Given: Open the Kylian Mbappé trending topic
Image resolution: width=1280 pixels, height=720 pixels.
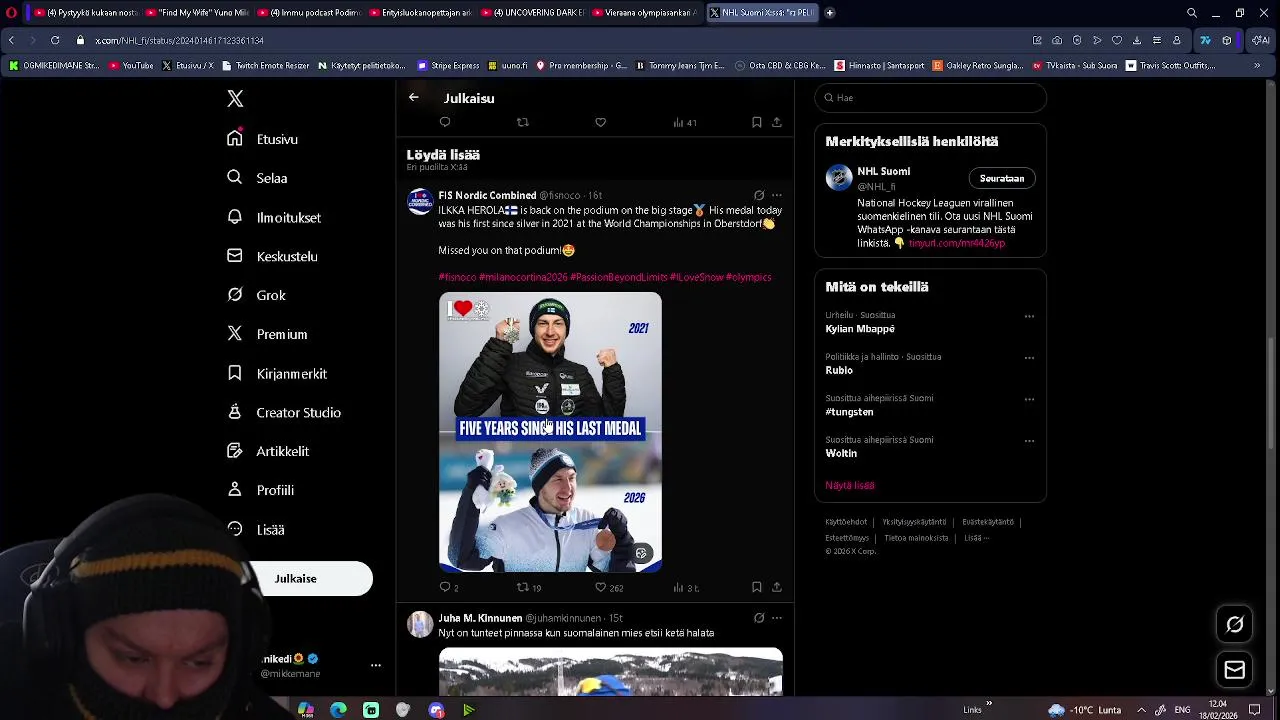Looking at the screenshot, I should (x=860, y=329).
